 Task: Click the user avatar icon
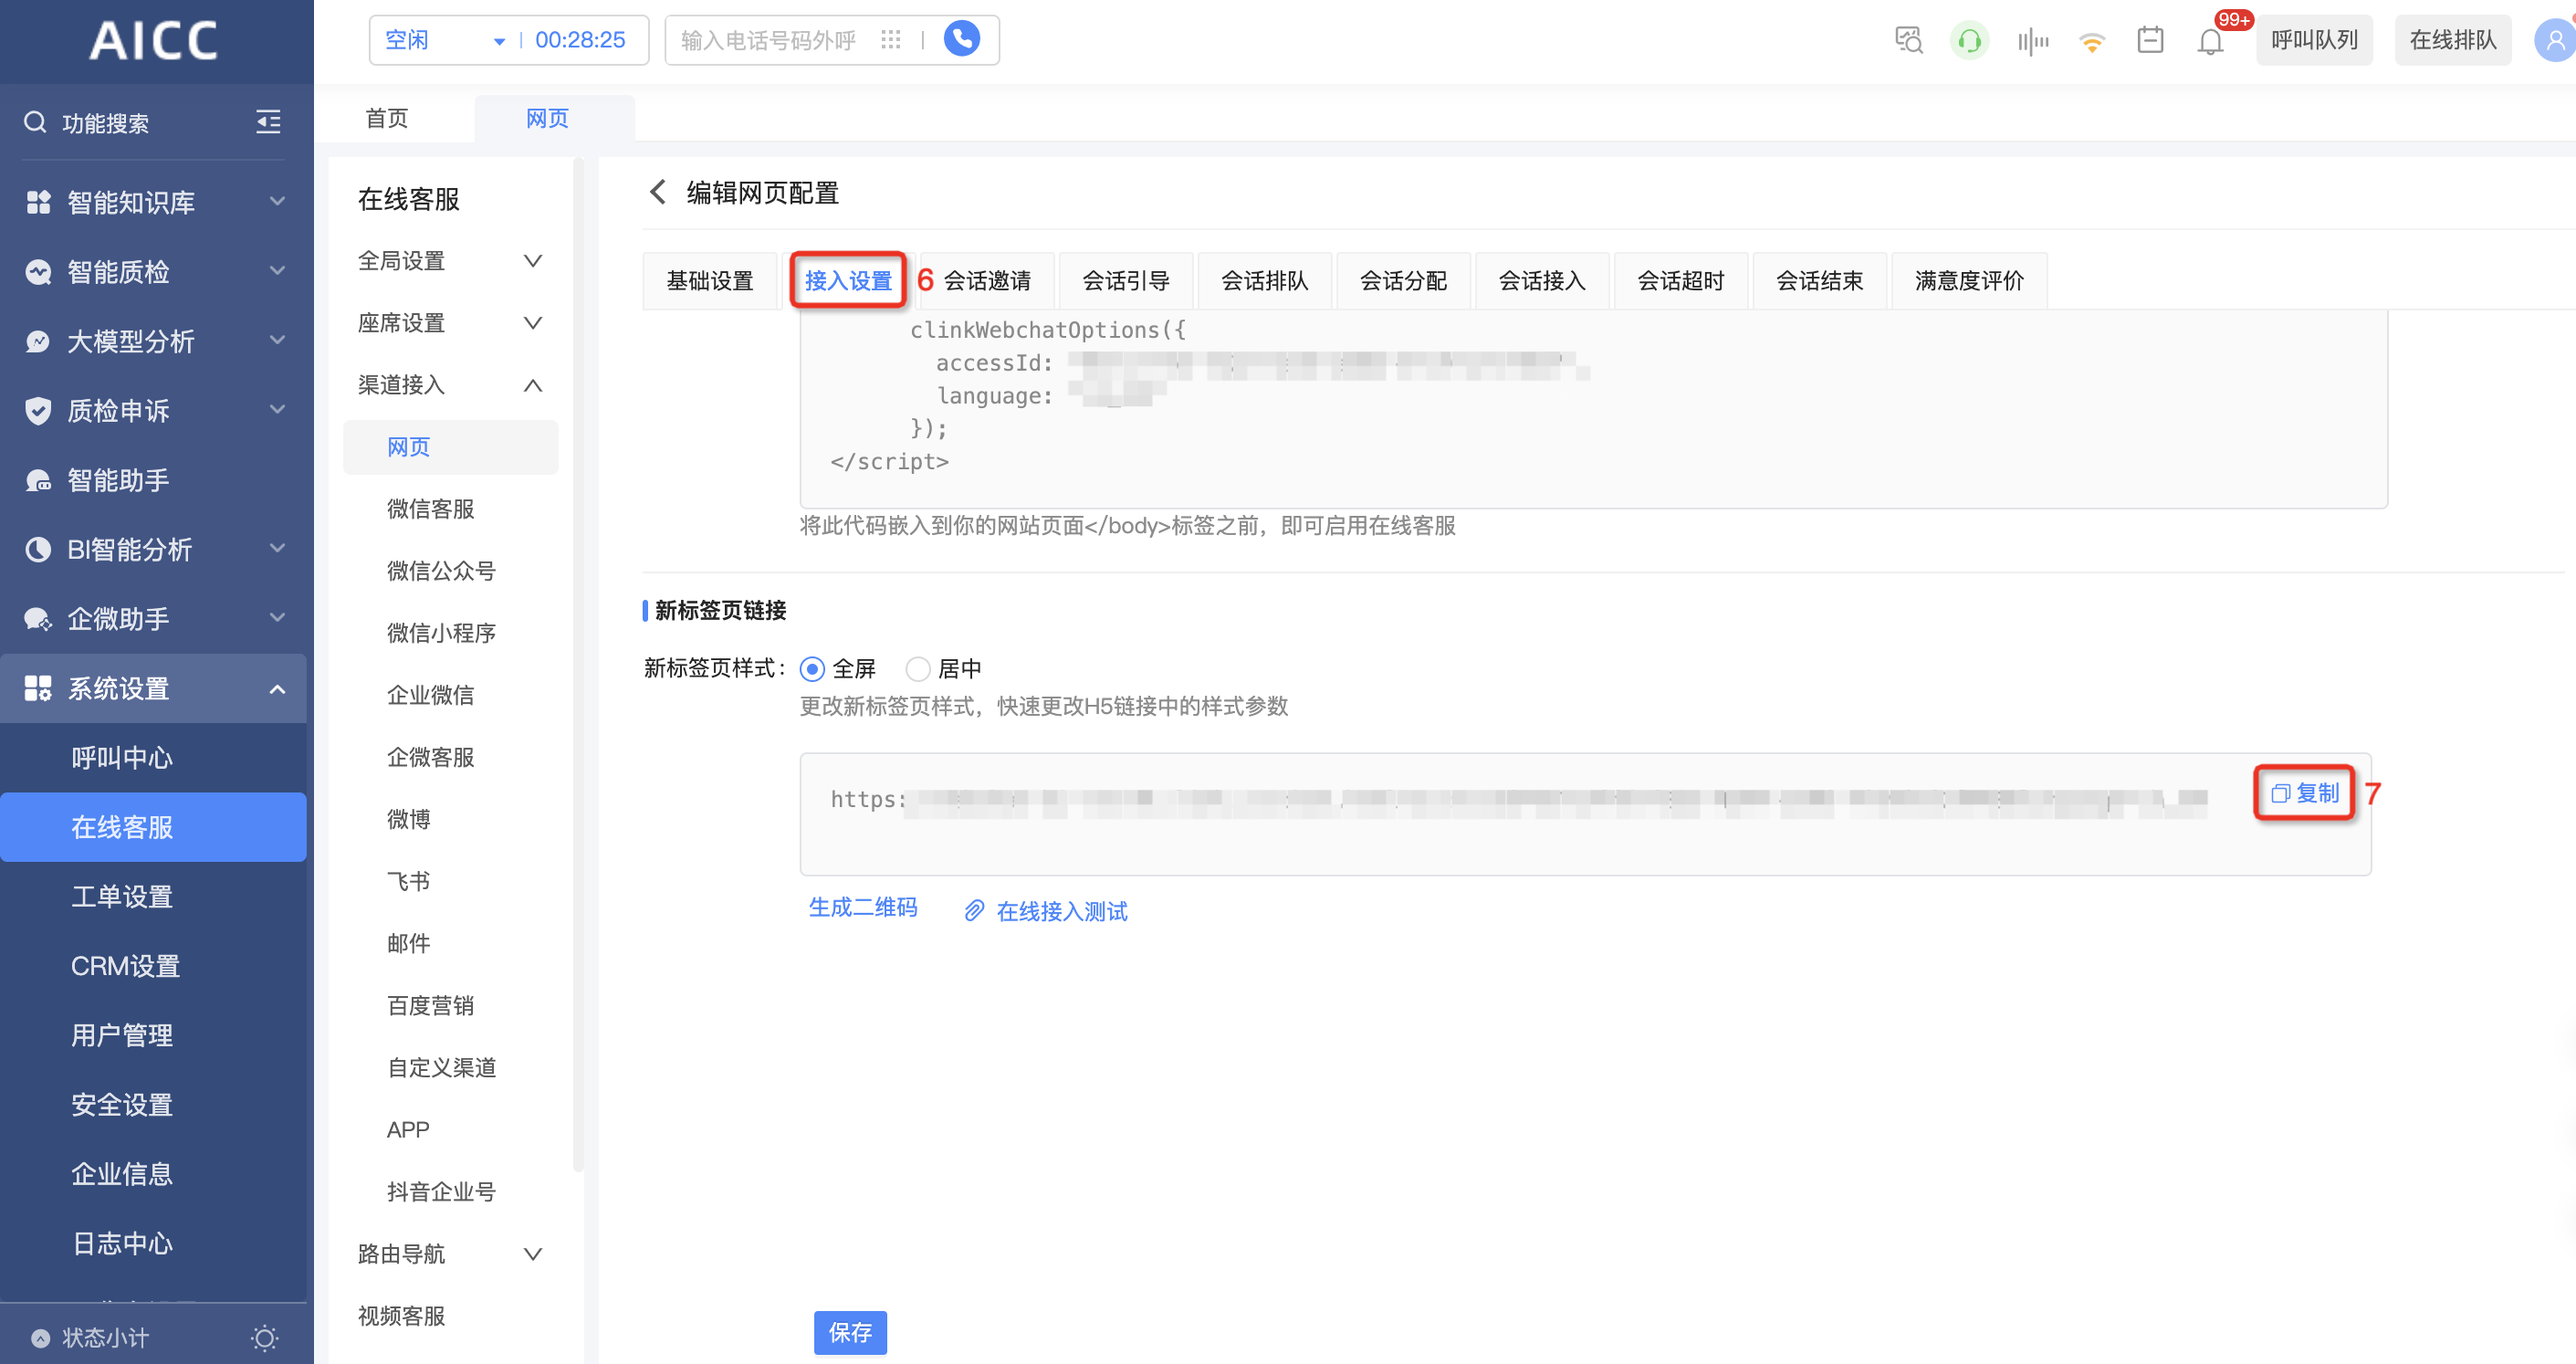click(2554, 40)
